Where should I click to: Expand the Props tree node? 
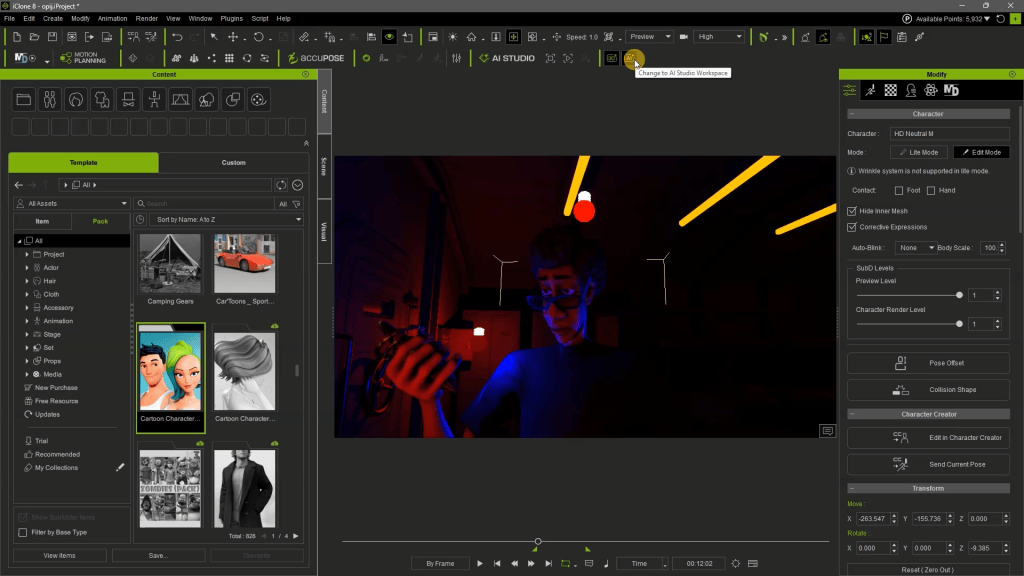click(27, 361)
